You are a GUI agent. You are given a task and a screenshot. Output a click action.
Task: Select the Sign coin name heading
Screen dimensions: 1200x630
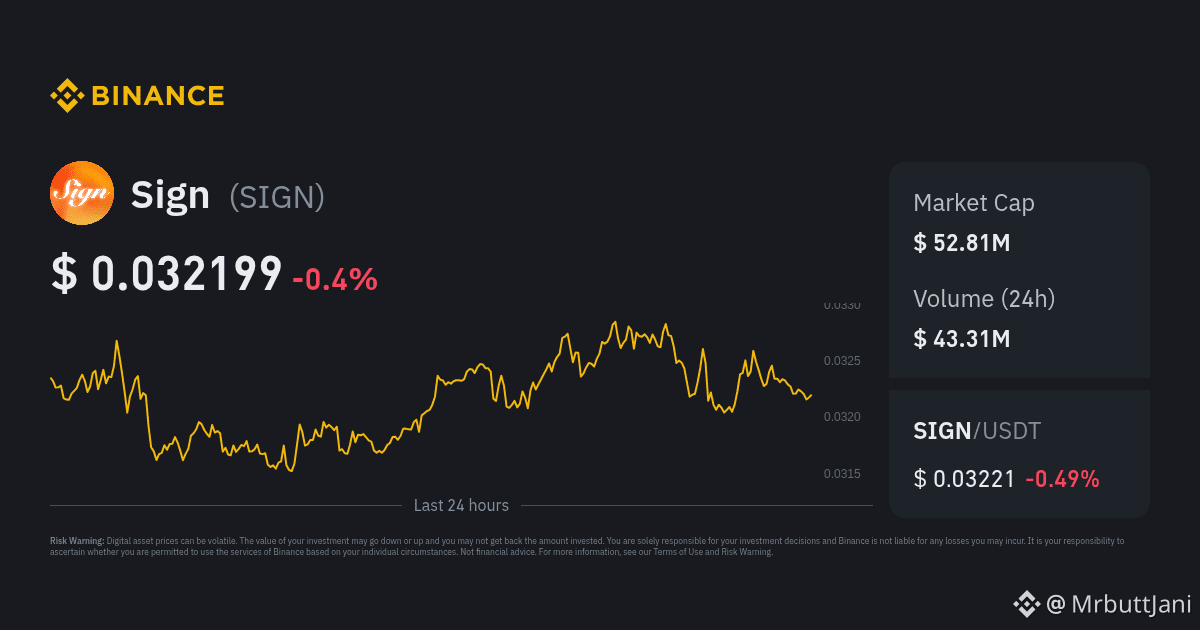pos(170,195)
